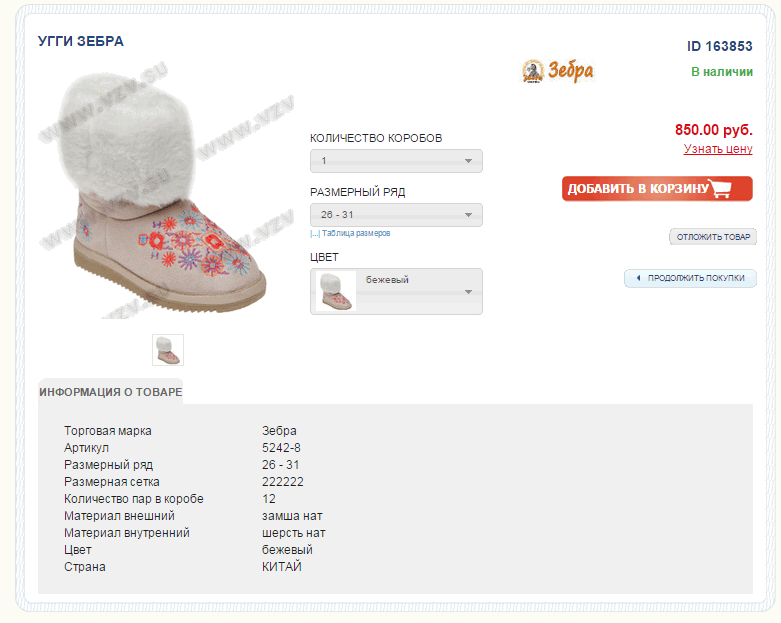This screenshot has width=781, height=623.
Task: Click the ПРОДОЛЖИТЬ ПОКУПКИ button
Action: click(x=690, y=278)
